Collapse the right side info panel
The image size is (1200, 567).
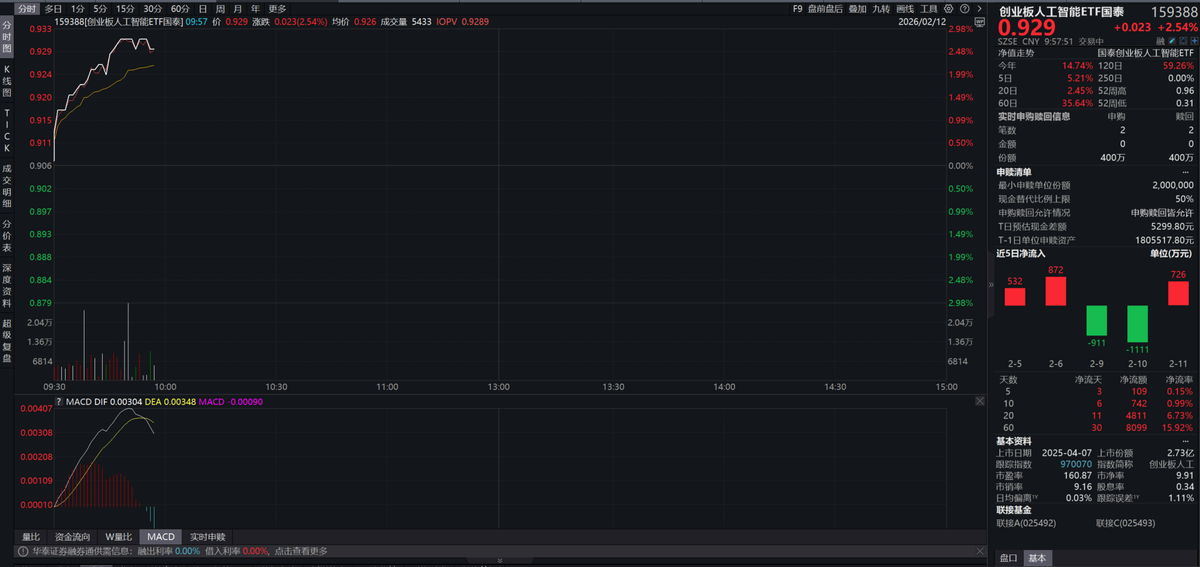992,285
